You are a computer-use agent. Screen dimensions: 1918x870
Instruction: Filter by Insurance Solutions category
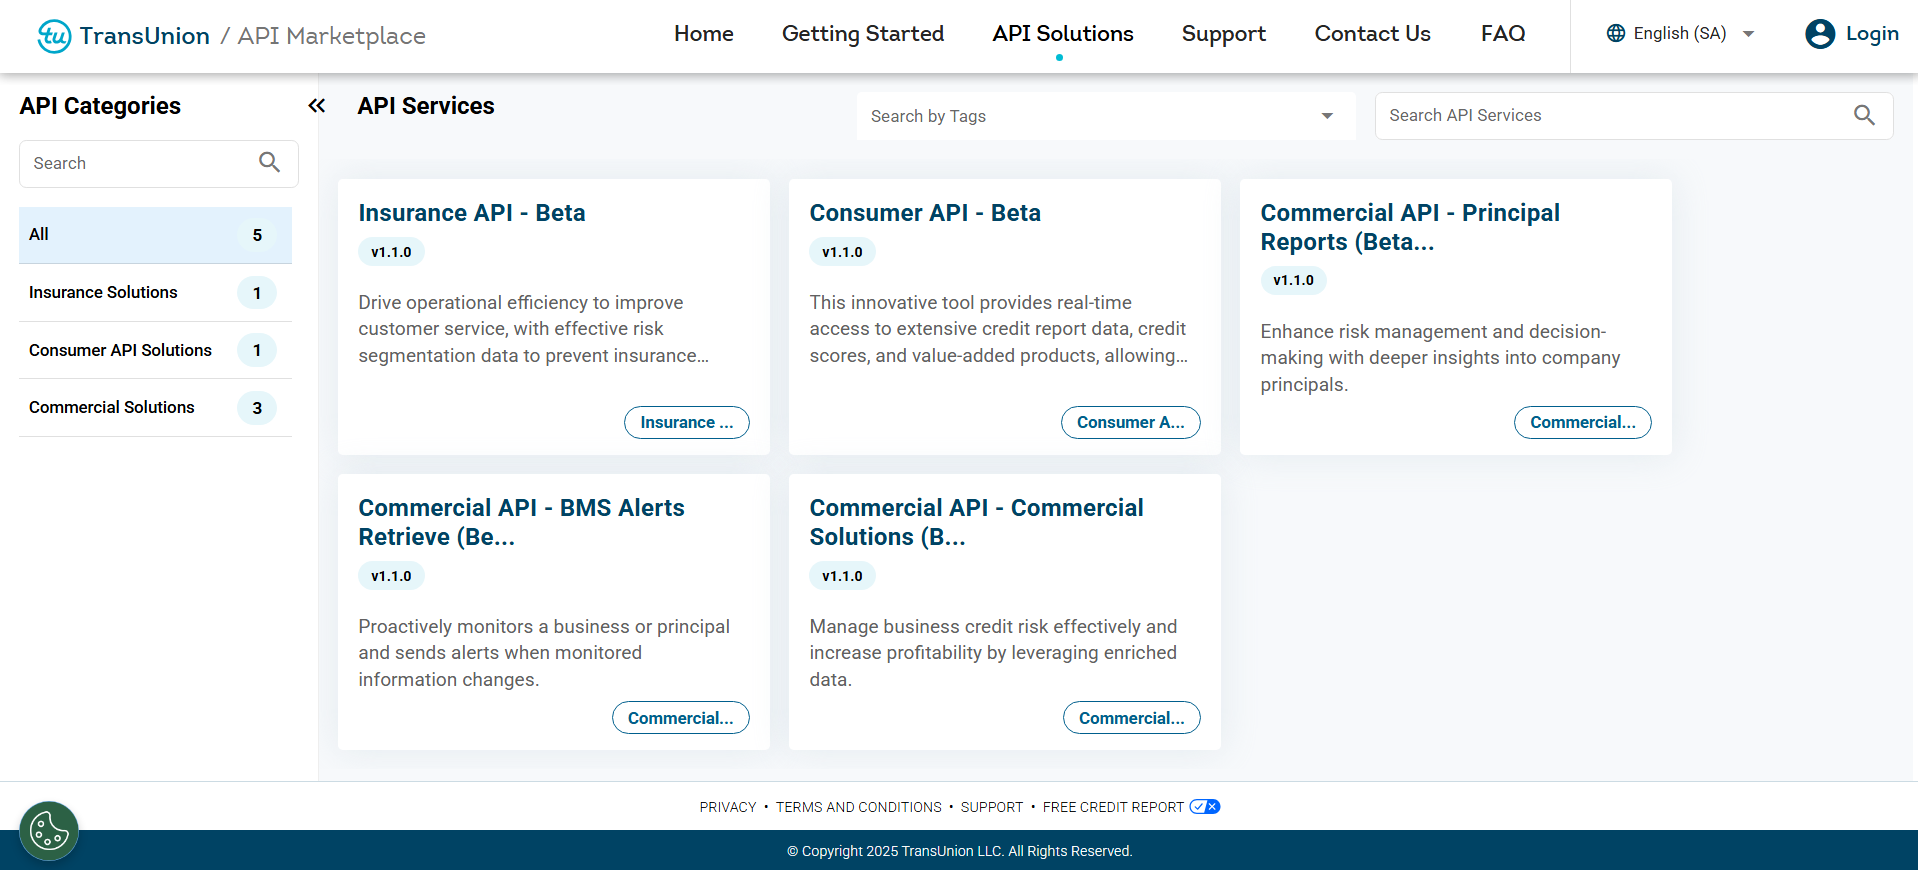(155, 293)
